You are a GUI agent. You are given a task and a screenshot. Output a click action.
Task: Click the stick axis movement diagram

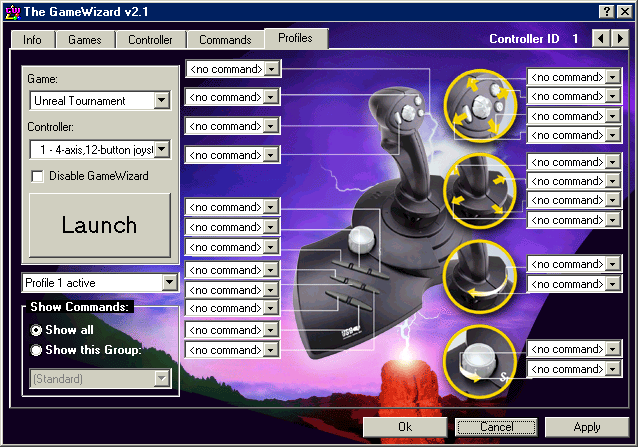click(x=480, y=190)
